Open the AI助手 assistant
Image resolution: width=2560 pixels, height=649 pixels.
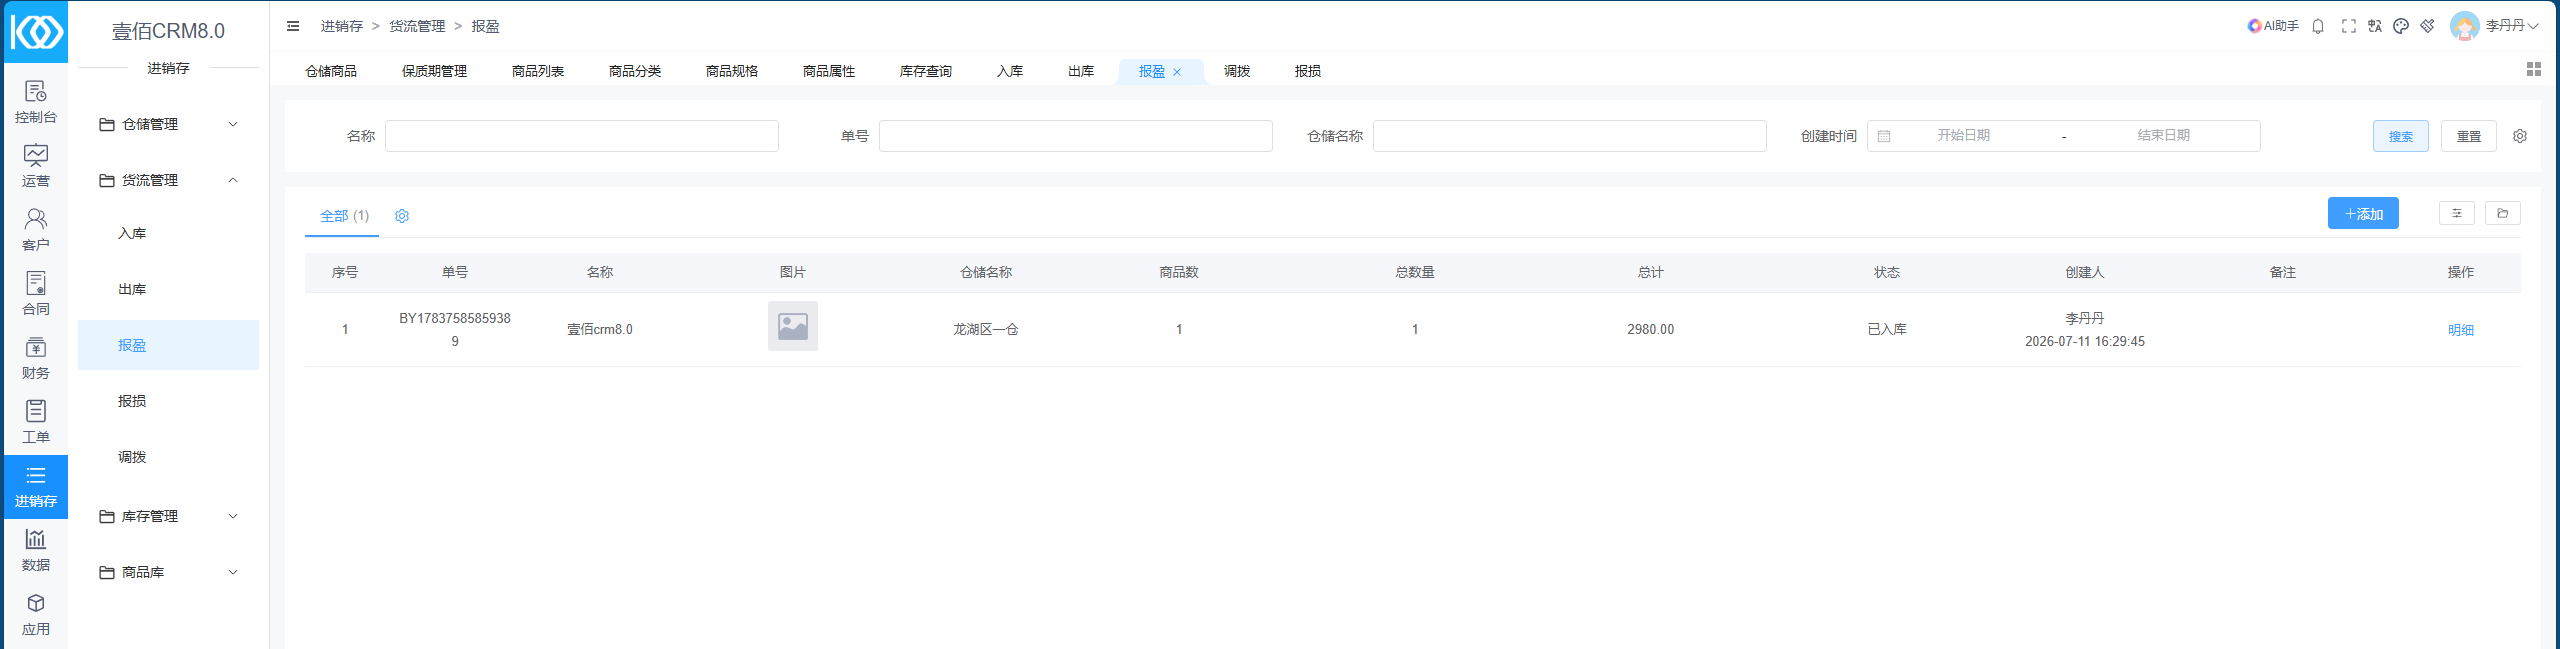click(2273, 26)
